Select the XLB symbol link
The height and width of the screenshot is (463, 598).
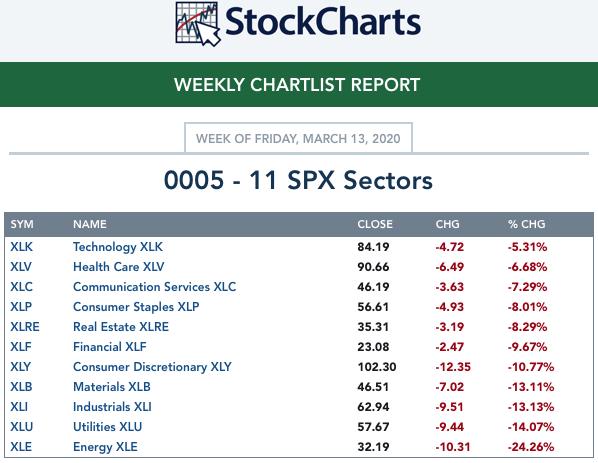point(21,387)
